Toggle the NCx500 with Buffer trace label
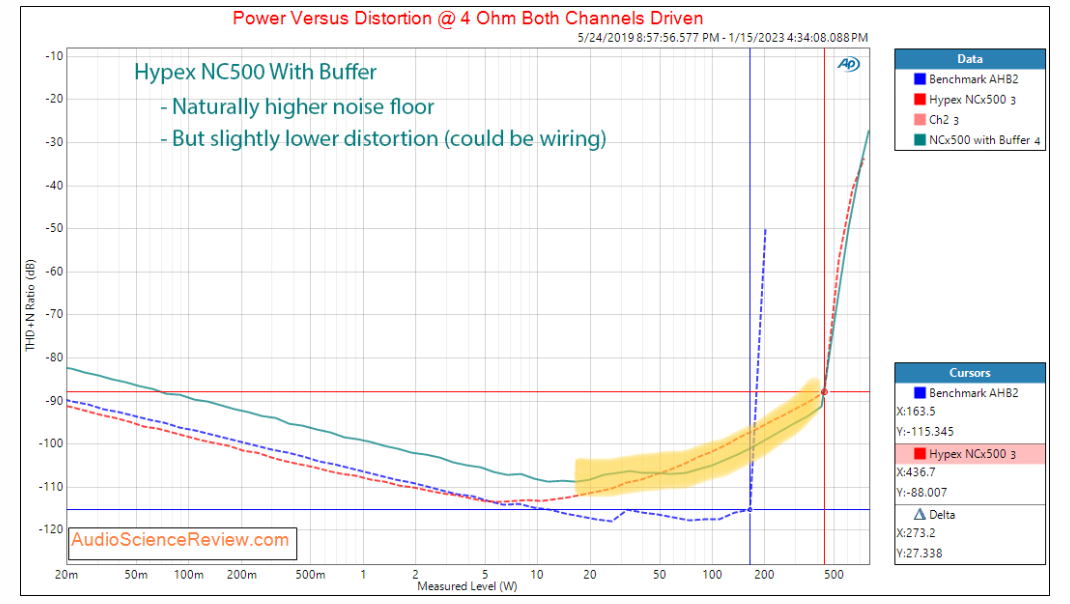 point(985,141)
